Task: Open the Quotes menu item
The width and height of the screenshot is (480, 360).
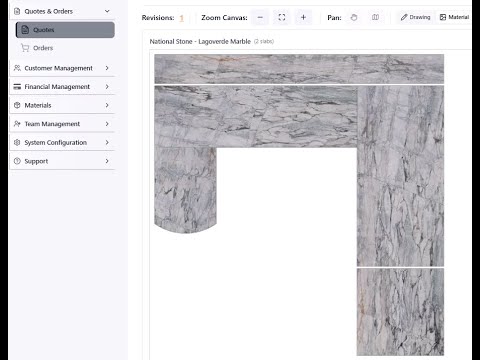Action: [x=65, y=30]
